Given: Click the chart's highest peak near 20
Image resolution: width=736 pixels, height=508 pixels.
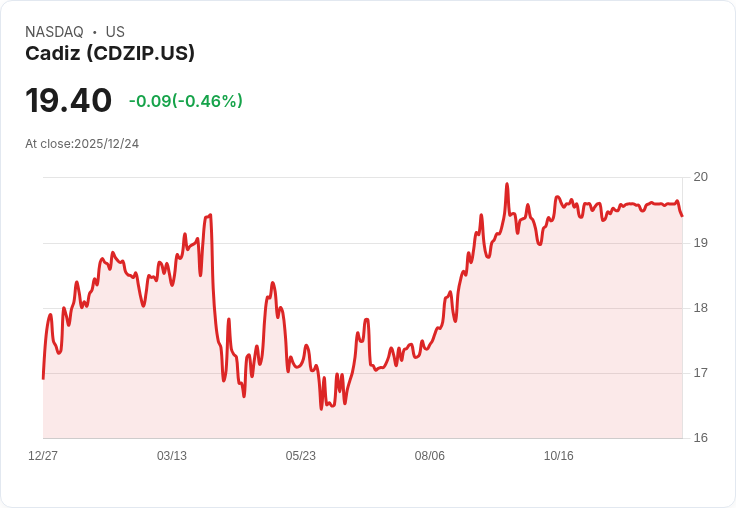Looking at the screenshot, I should 507,184.
